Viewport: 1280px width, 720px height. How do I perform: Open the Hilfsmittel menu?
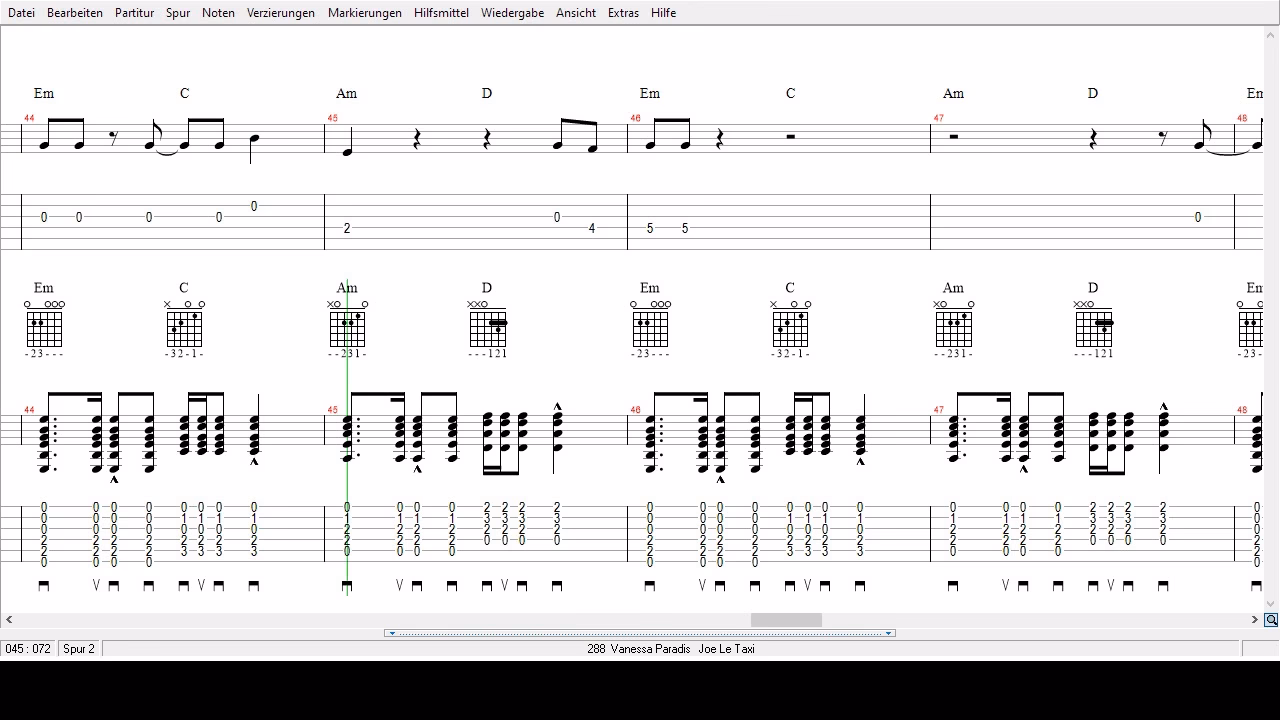tap(441, 13)
